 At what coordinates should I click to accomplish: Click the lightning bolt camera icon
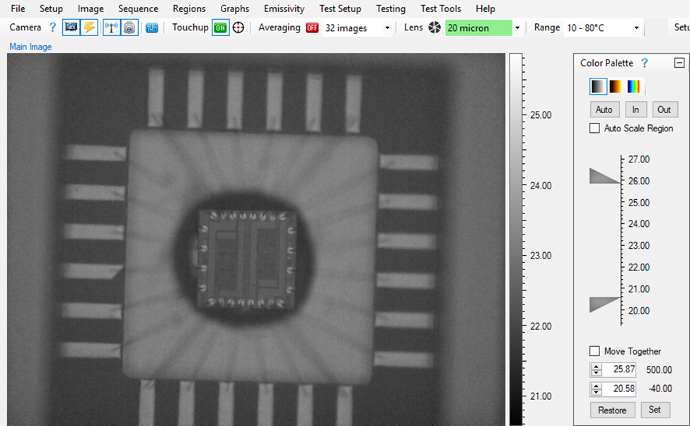point(89,28)
